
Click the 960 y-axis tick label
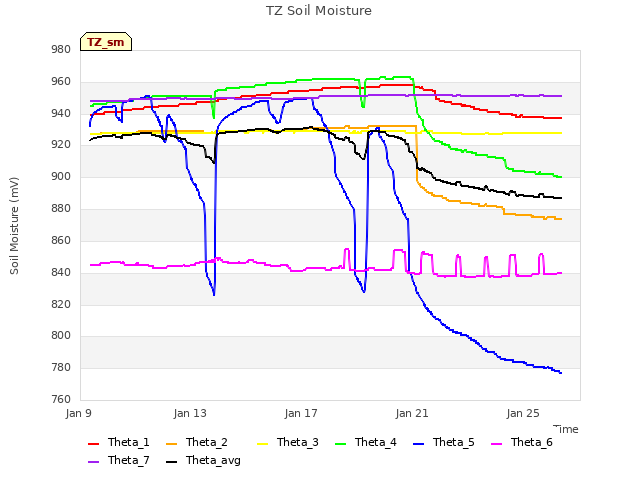61,82
